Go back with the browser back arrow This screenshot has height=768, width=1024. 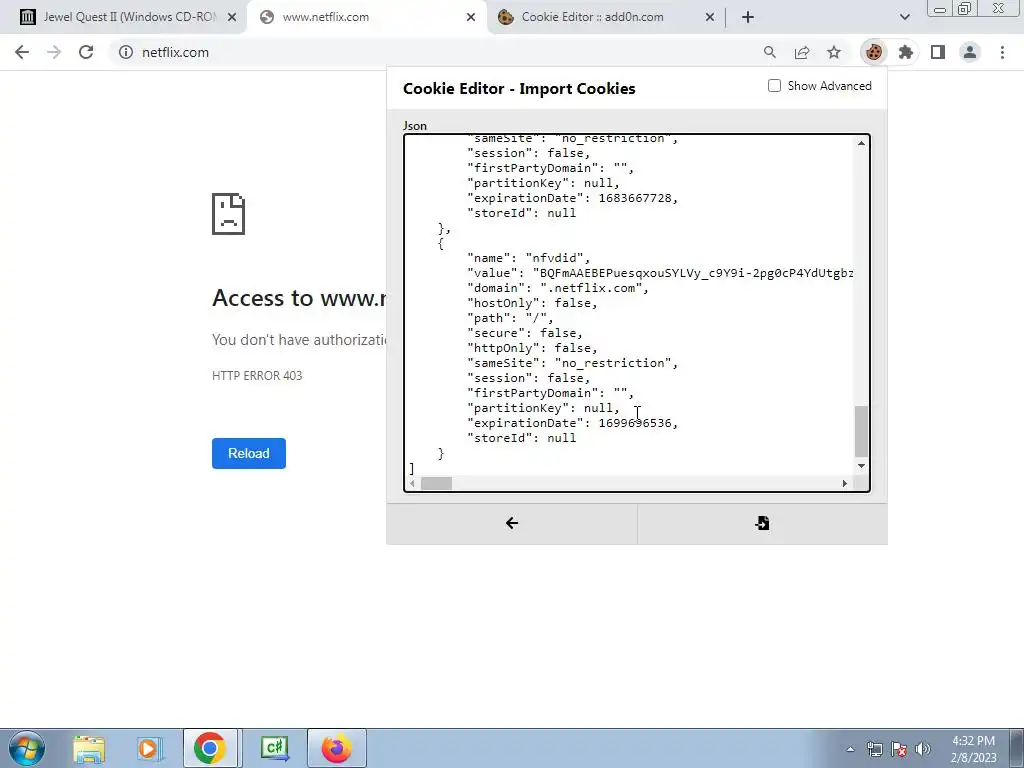point(22,52)
